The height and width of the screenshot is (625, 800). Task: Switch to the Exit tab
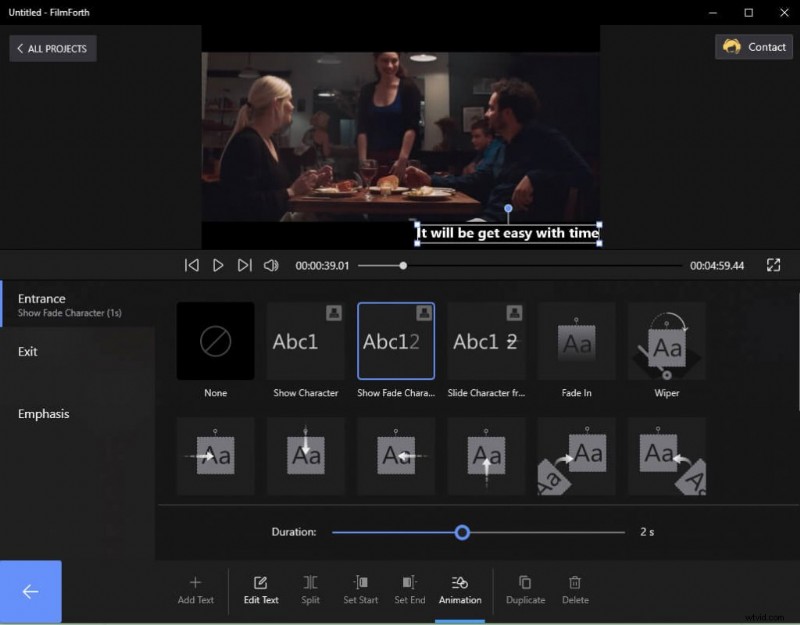tap(26, 352)
